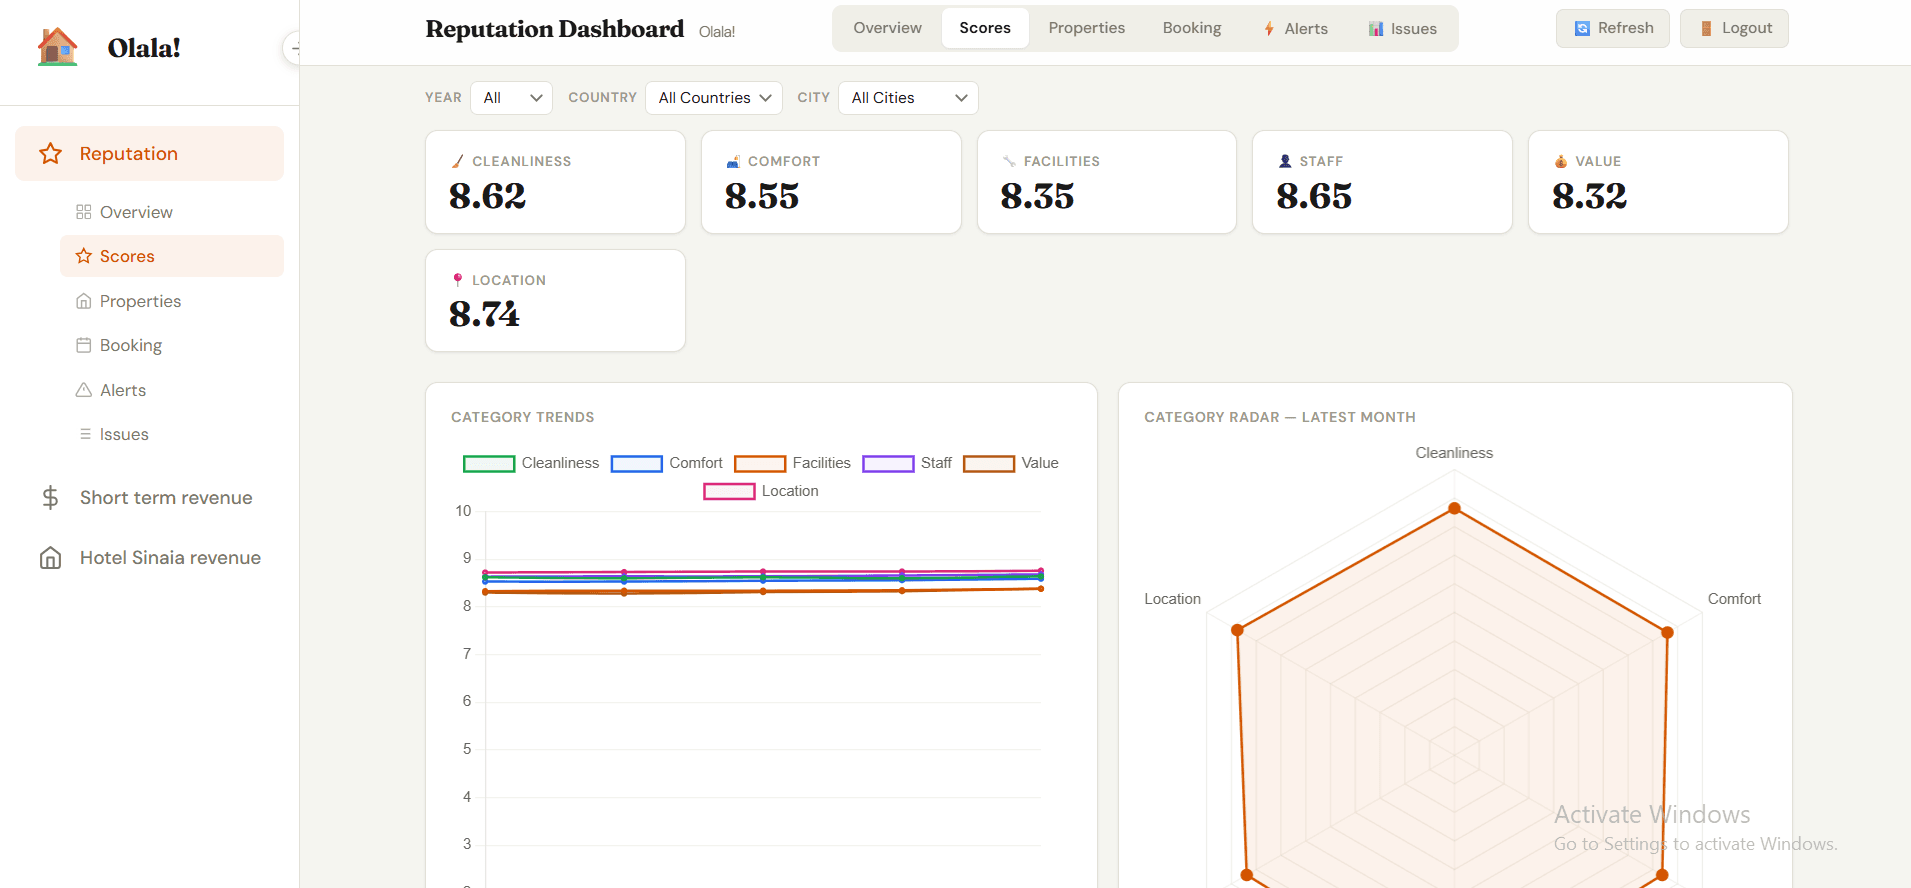Viewport: 1911px width, 888px height.
Task: Click the Reputation star icon
Action: 51,153
